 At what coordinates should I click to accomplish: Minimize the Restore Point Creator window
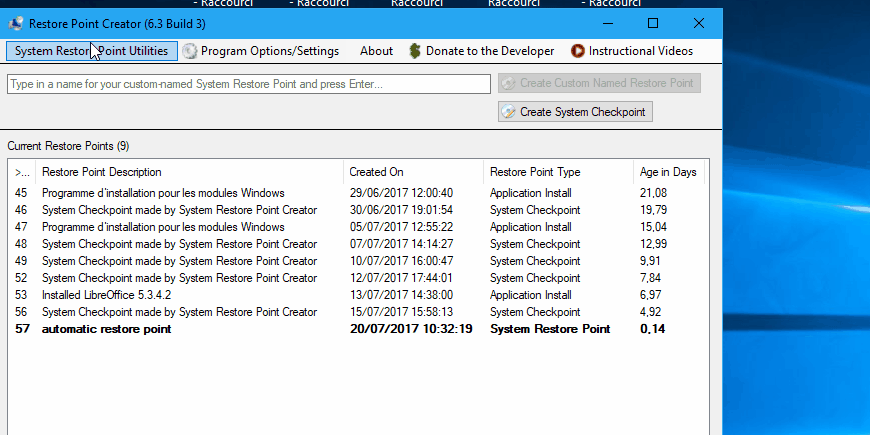(x=608, y=23)
